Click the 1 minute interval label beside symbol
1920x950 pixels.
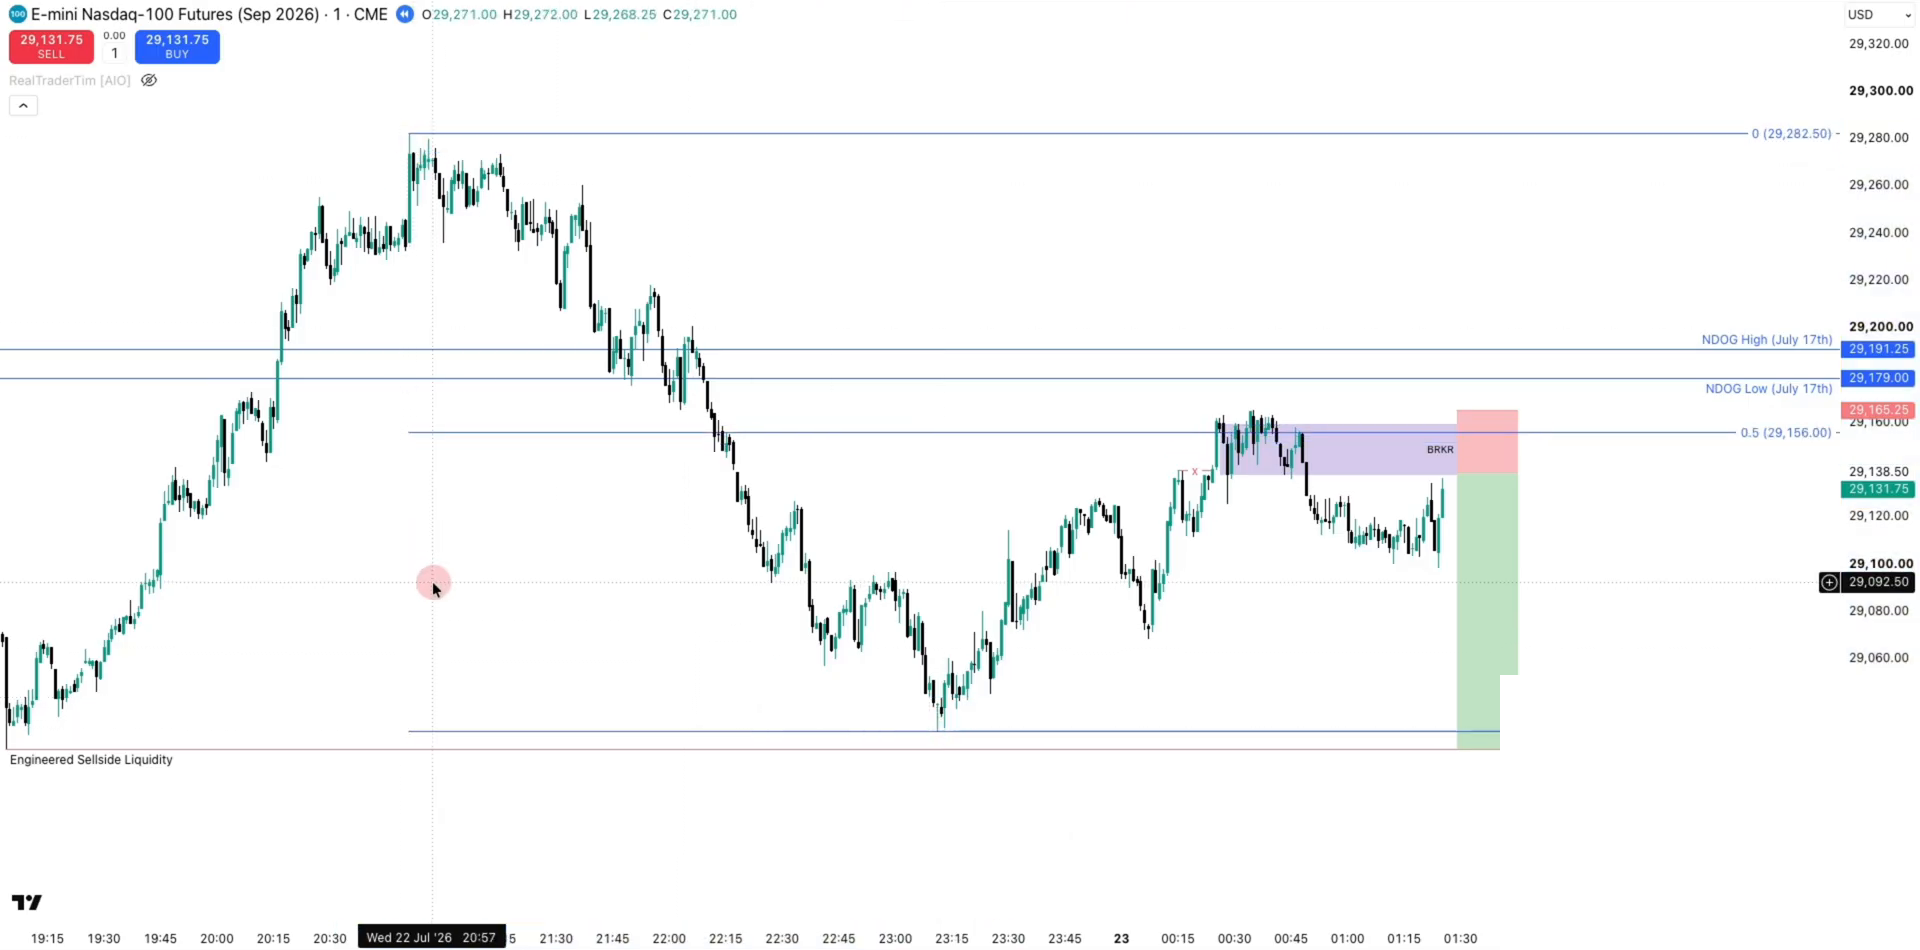337,14
